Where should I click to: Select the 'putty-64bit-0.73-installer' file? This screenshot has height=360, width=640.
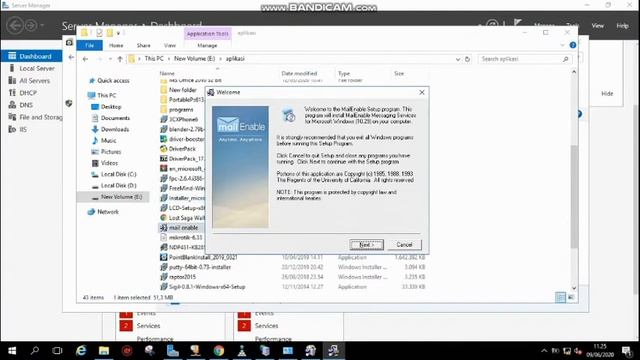pyautogui.click(x=200, y=267)
